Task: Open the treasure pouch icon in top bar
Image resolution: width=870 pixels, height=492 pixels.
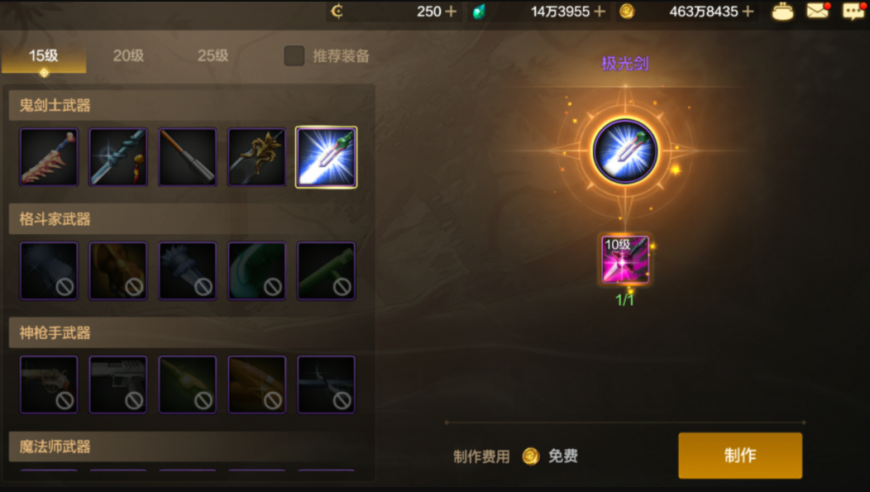Action: click(782, 11)
